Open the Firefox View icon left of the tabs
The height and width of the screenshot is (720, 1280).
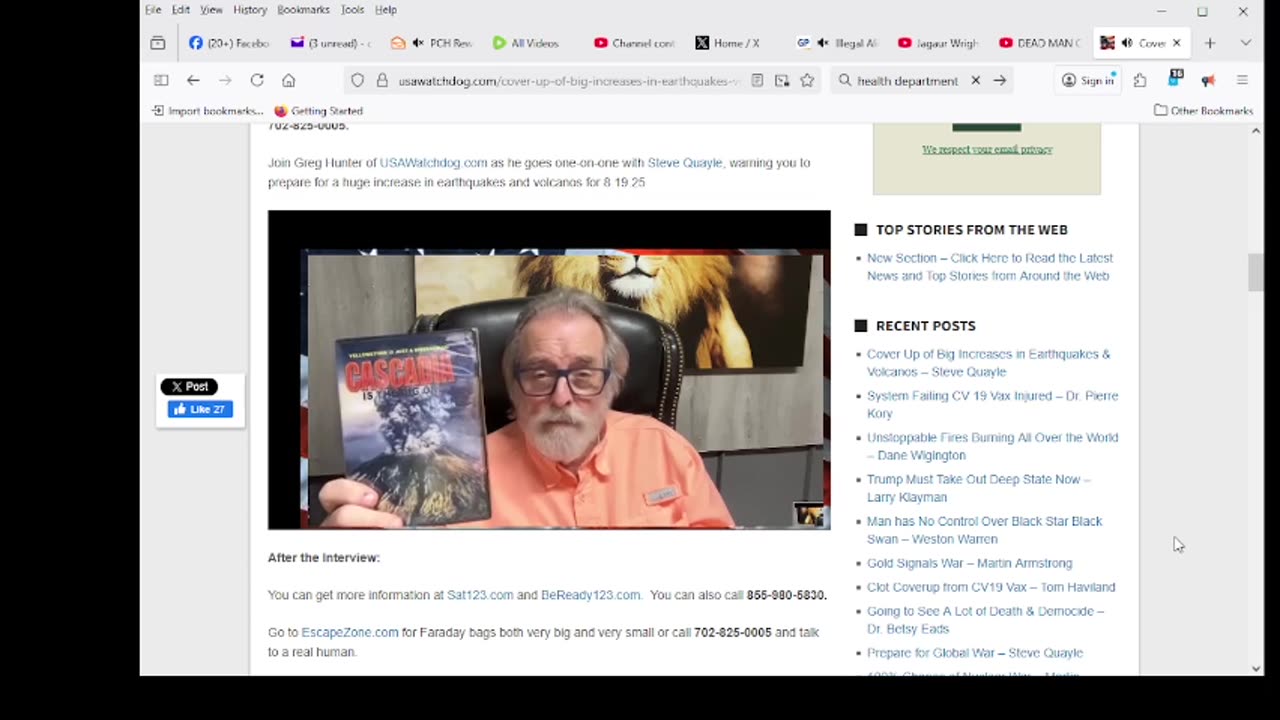[158, 43]
